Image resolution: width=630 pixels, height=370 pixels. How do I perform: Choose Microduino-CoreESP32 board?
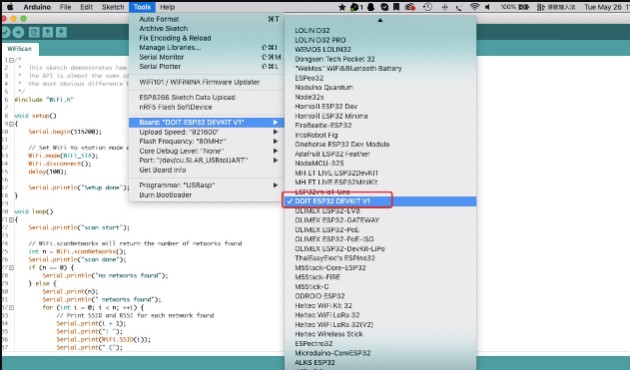coord(333,353)
